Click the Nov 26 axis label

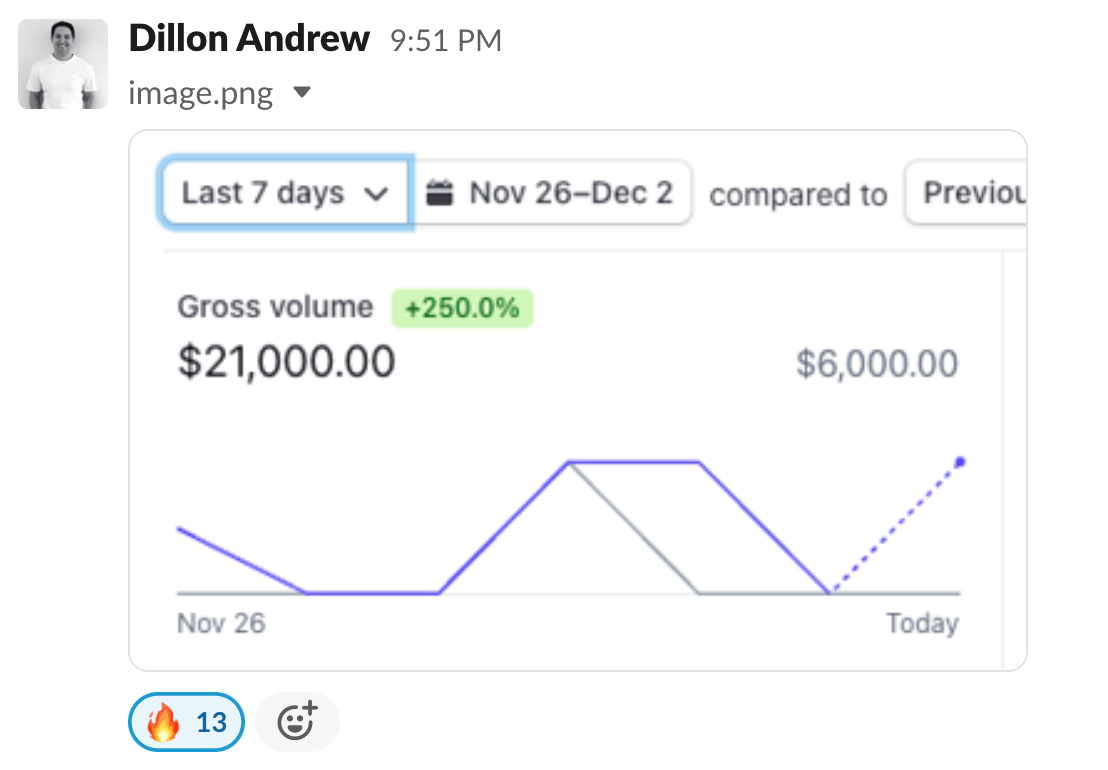click(221, 624)
